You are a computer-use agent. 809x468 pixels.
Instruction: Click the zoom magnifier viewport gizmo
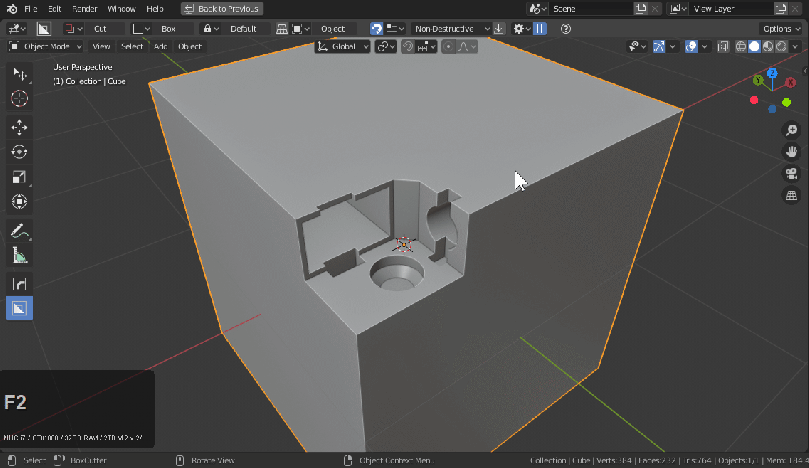[791, 130]
